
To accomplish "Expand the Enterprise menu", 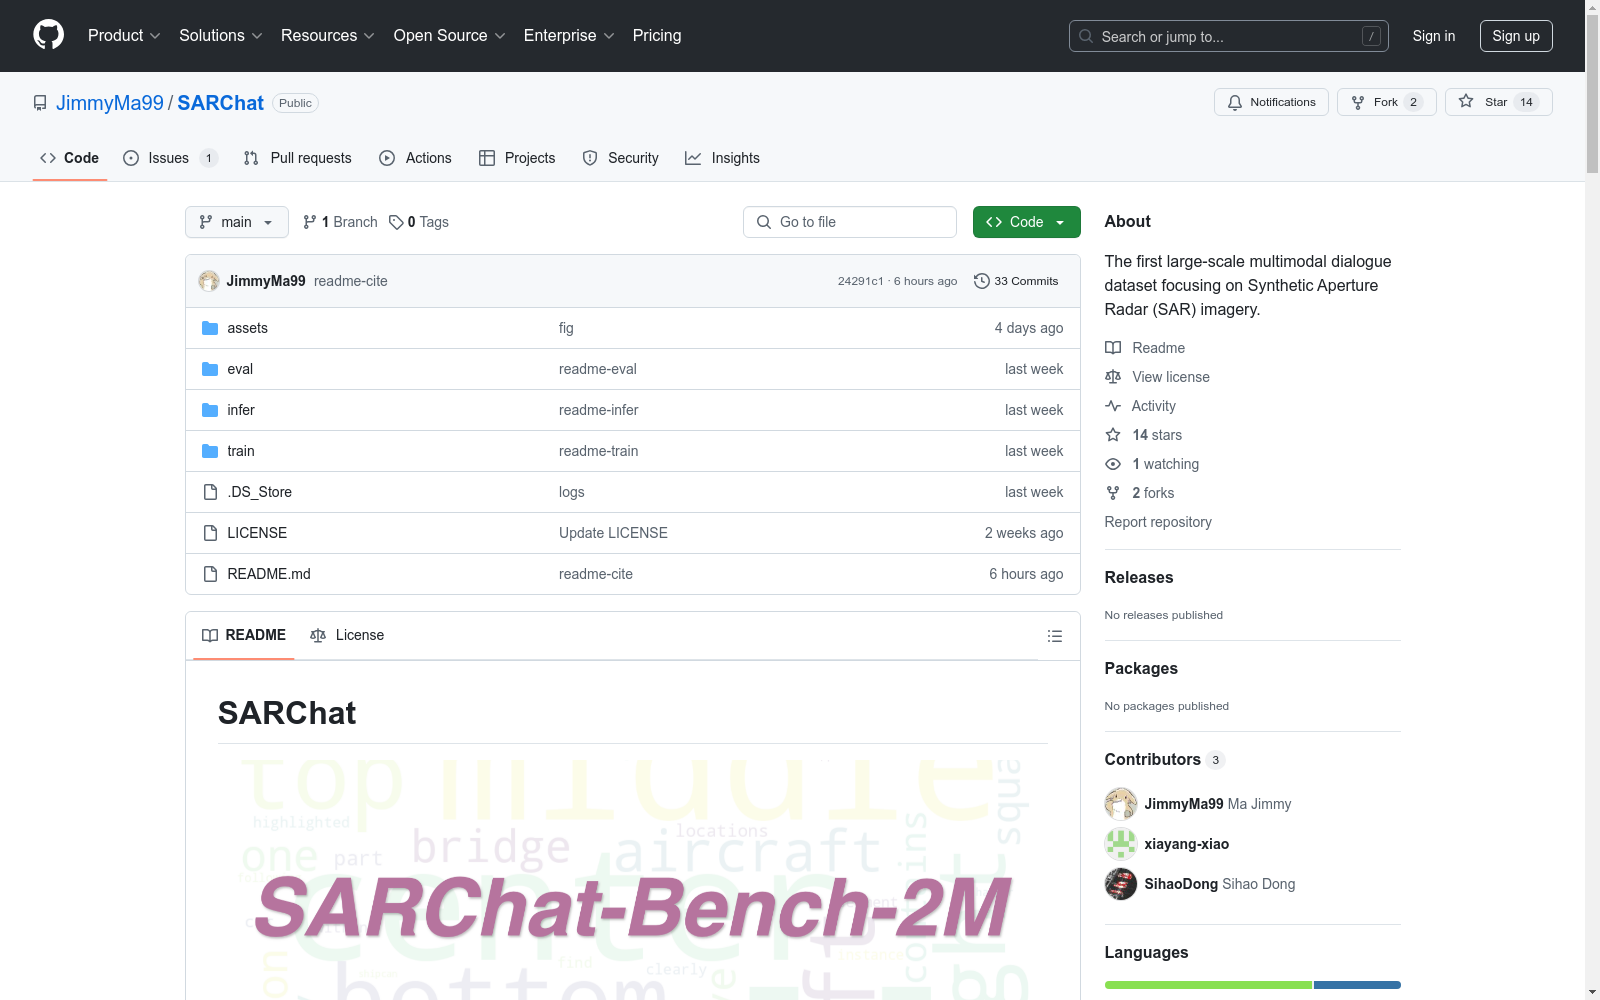I will point(569,36).
